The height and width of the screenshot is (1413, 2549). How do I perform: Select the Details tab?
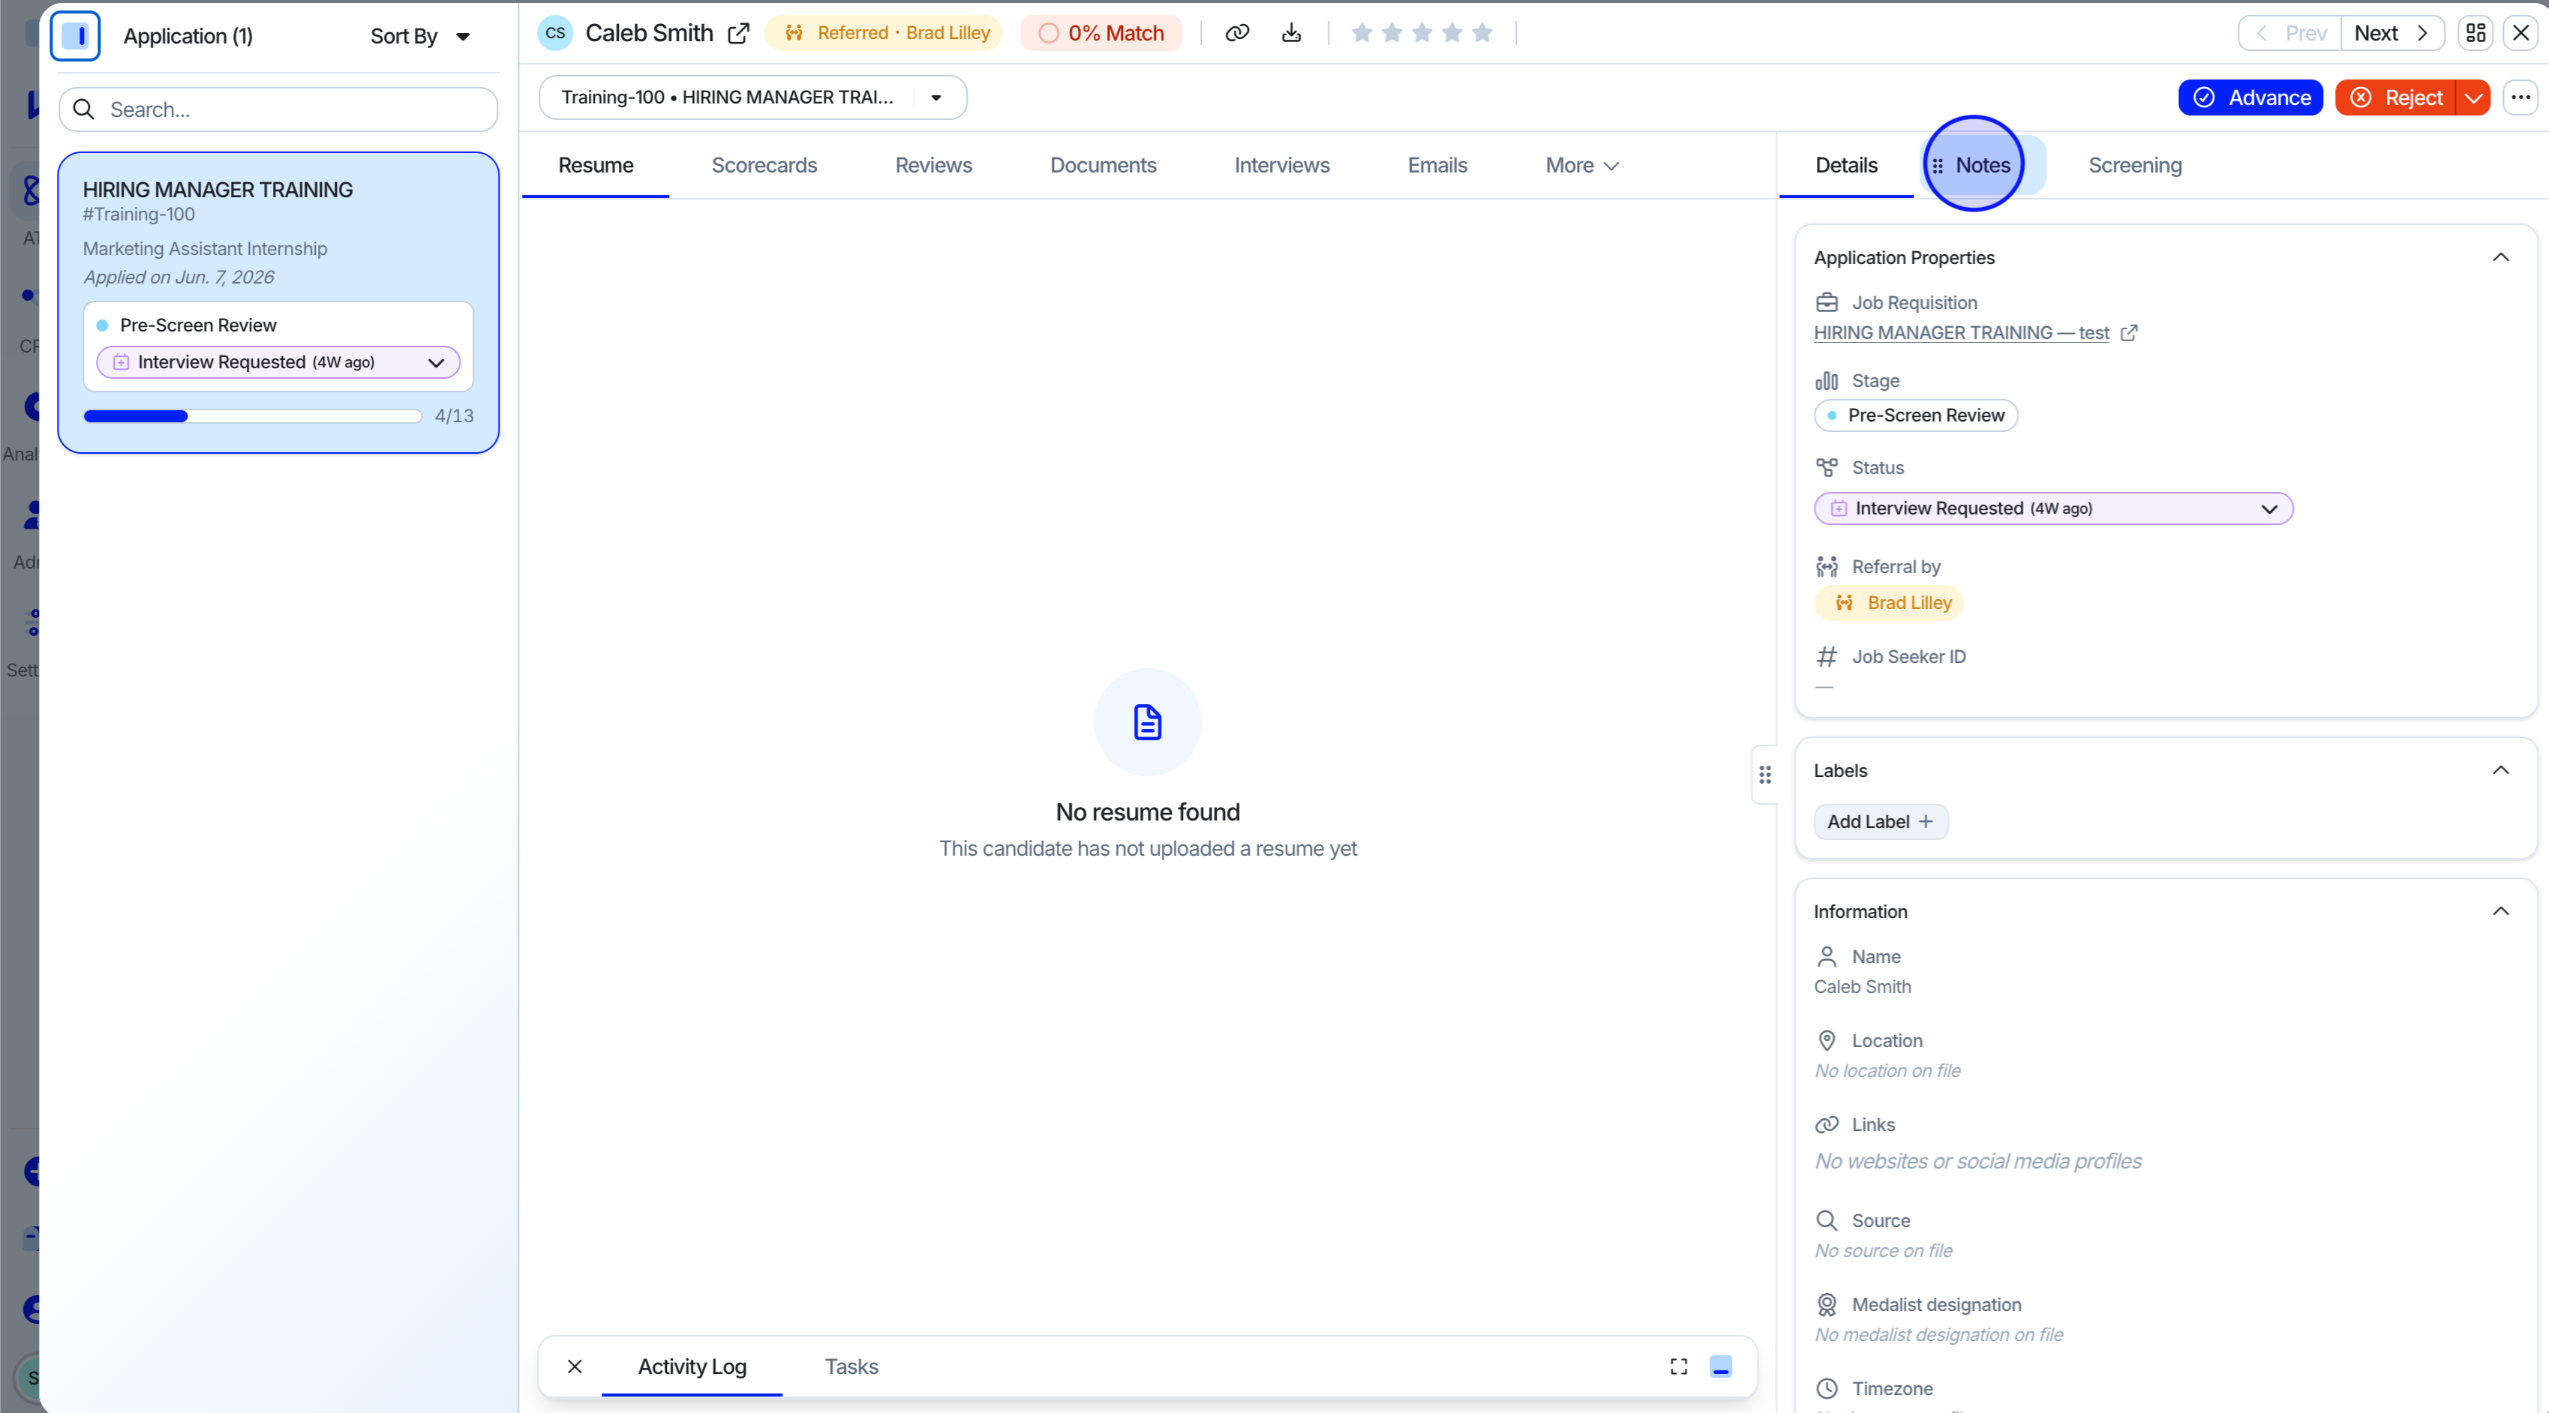pos(1846,165)
